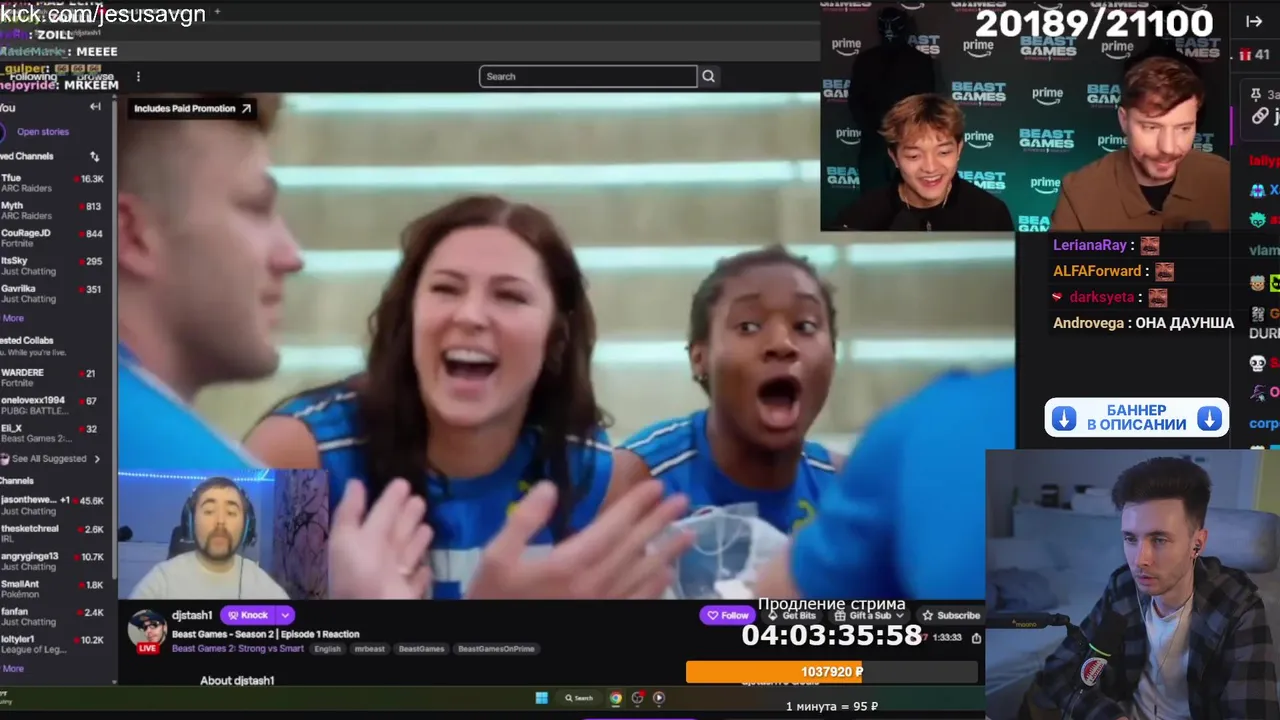Open the dropdown arrow next to Knock
Viewport: 1280px width, 720px height.
pos(285,615)
